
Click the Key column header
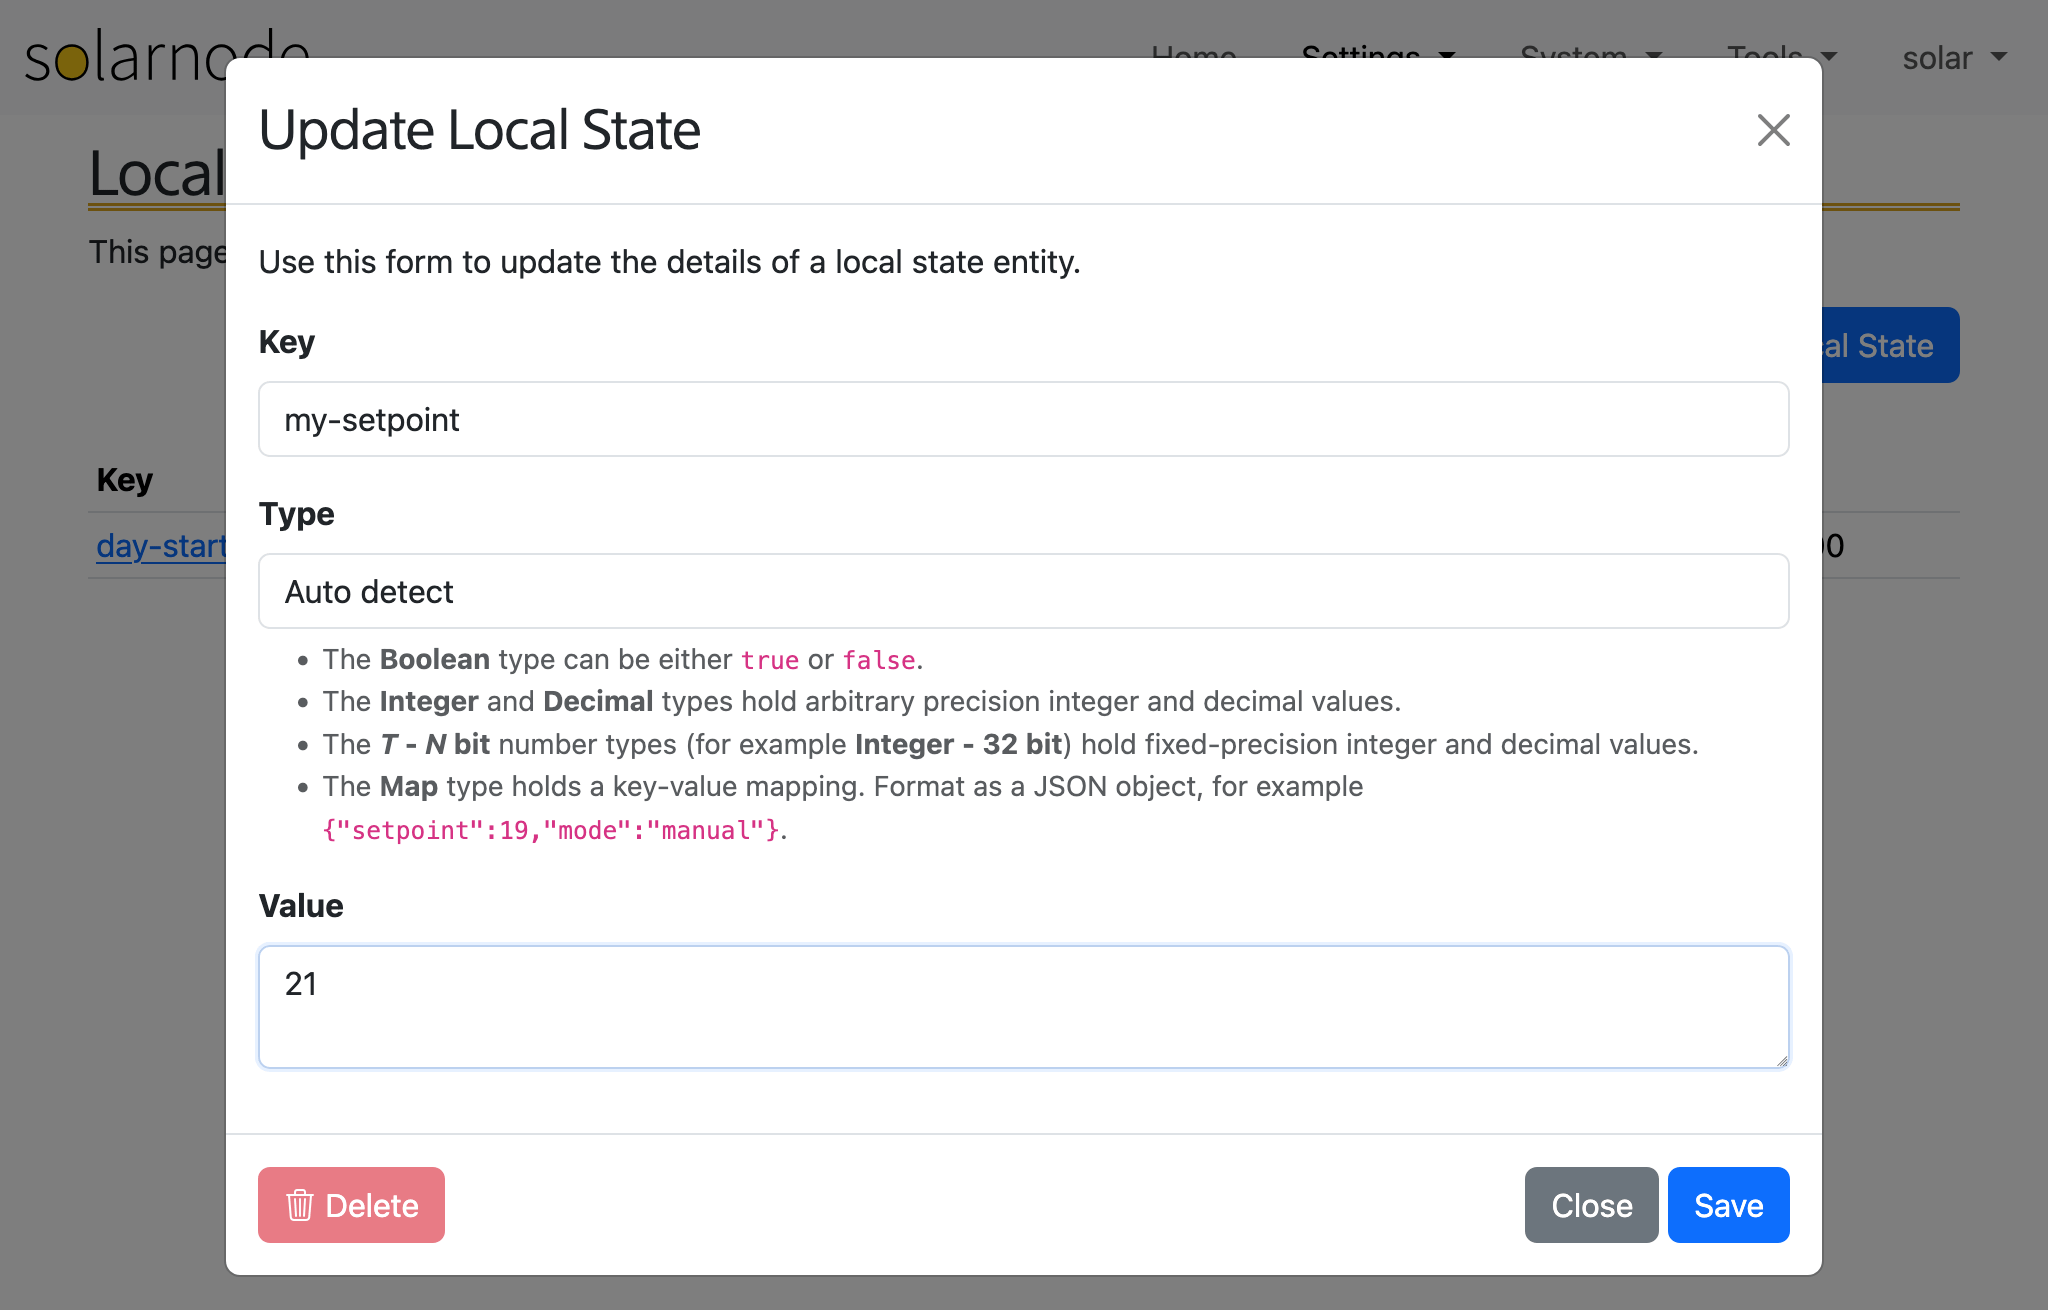(125, 480)
